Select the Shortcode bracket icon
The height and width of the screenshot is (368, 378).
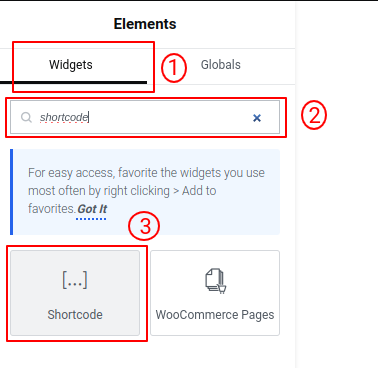coord(75,280)
